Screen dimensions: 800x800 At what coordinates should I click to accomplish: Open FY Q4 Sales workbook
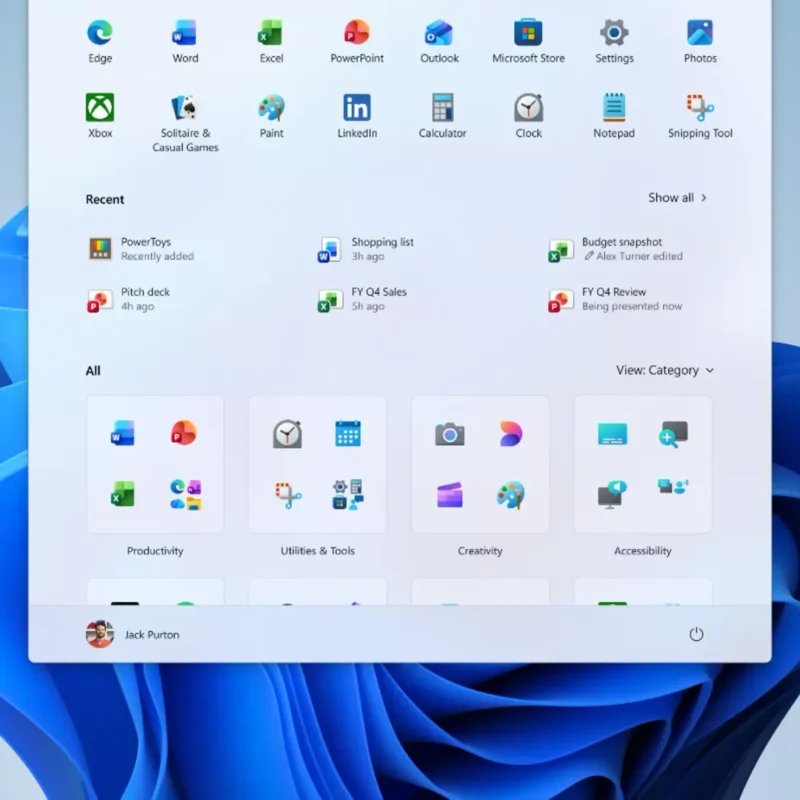tap(362, 299)
